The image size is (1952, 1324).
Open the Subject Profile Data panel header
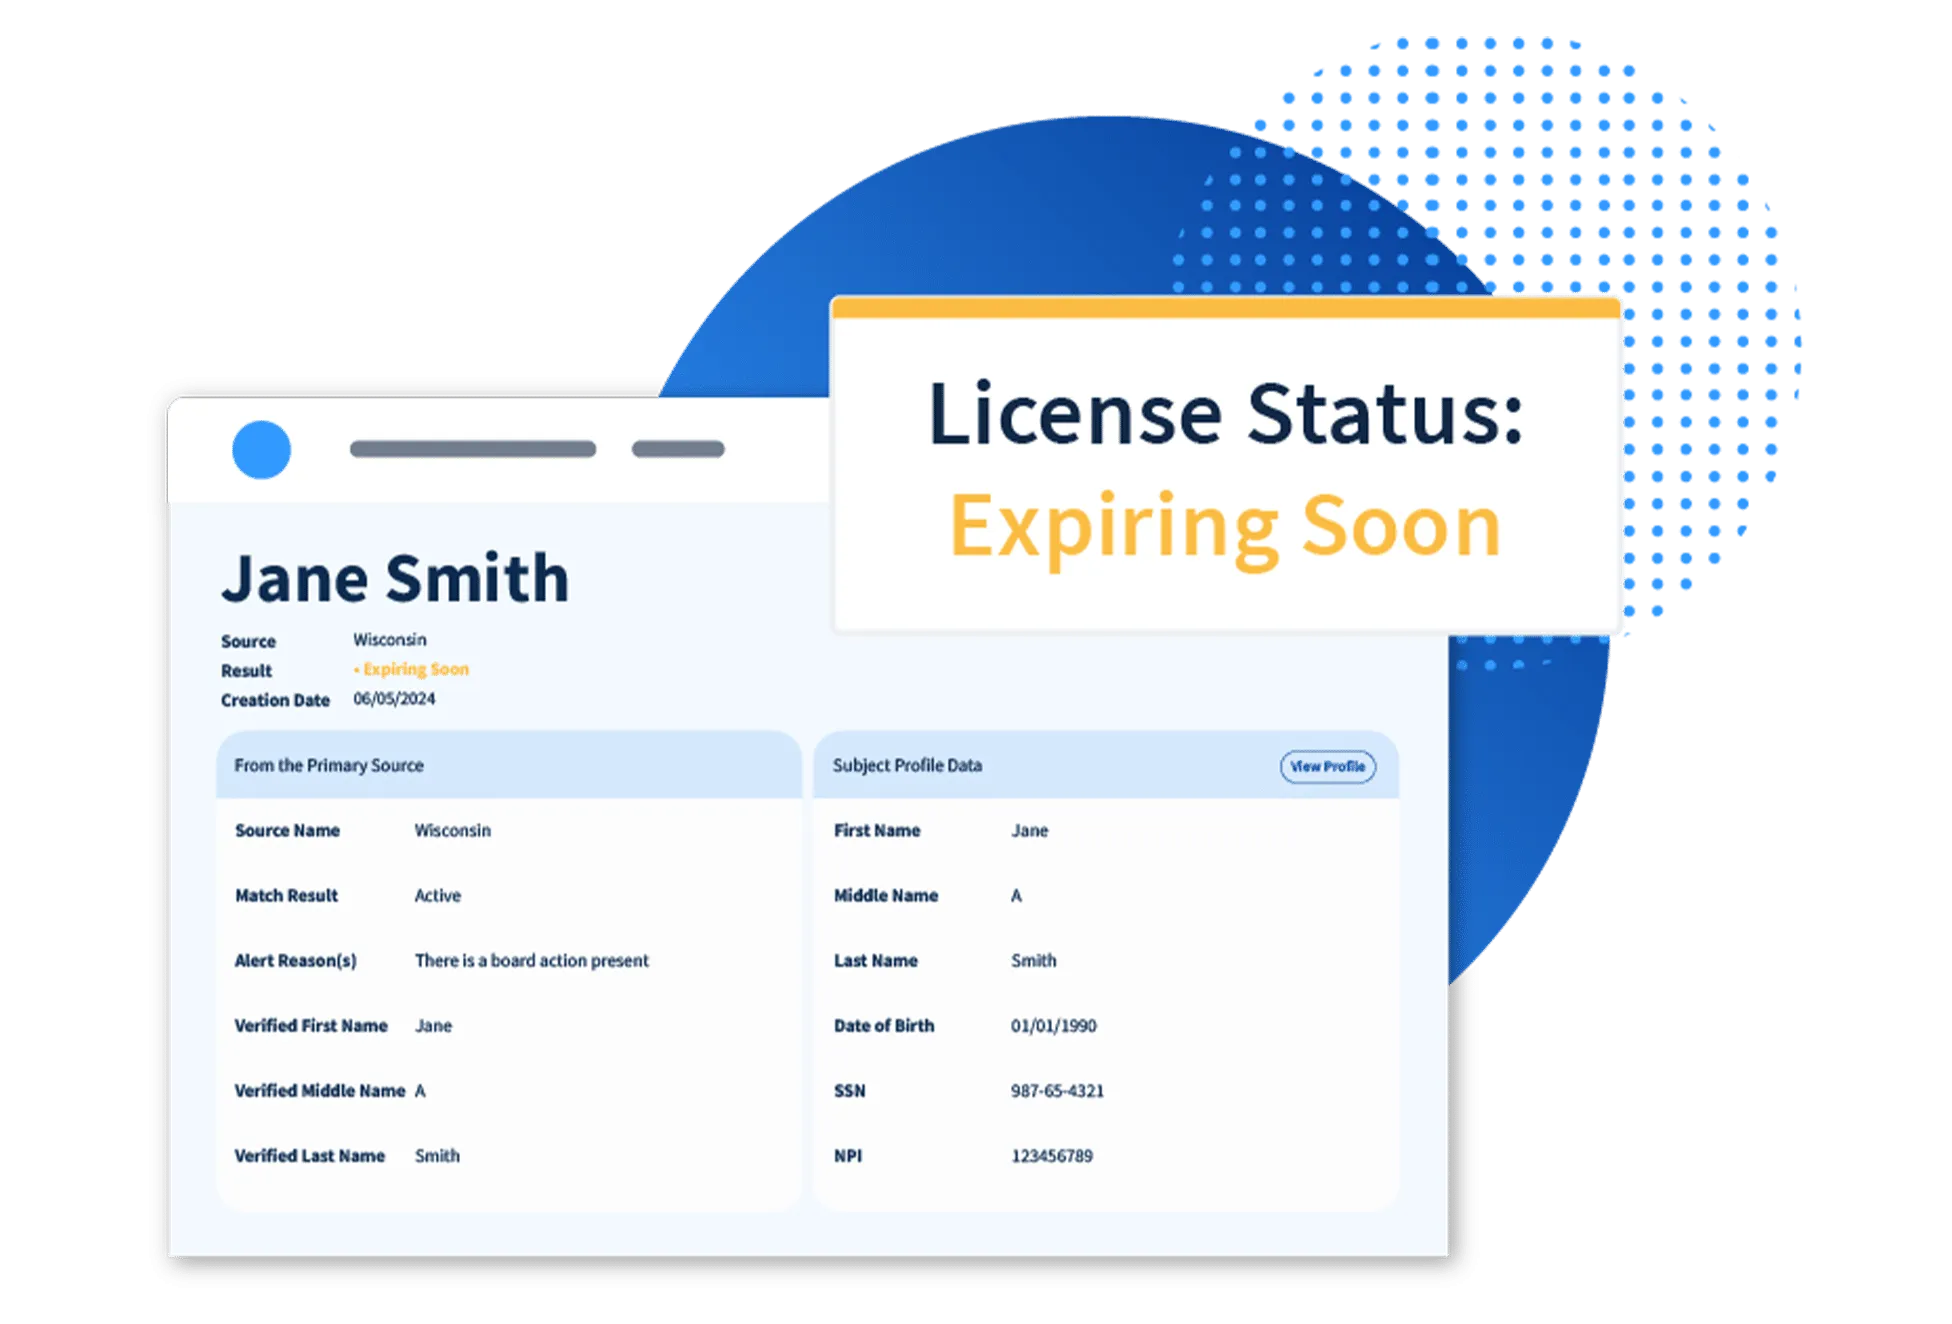(908, 766)
